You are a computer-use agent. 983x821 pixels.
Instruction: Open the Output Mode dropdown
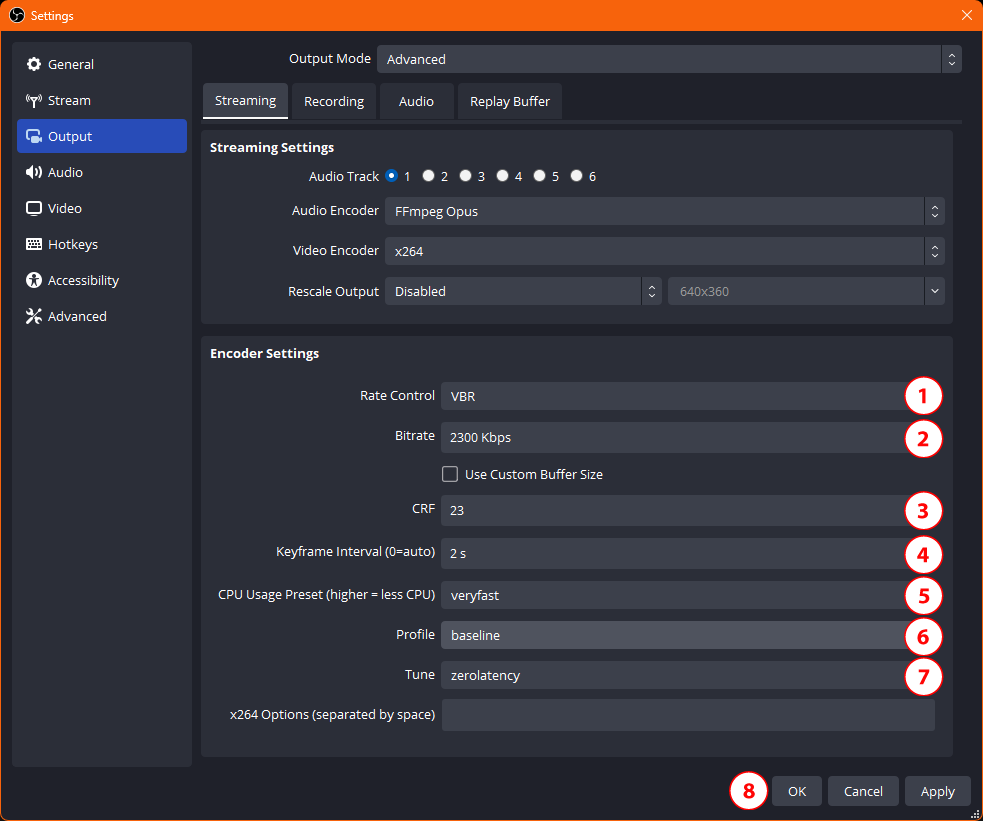[x=669, y=59]
